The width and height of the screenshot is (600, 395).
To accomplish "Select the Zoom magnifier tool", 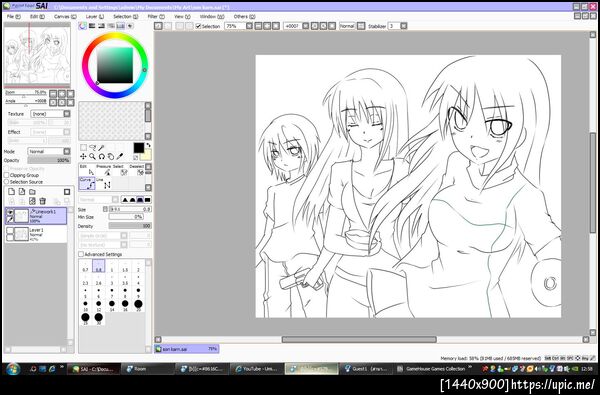I will 92,157.
